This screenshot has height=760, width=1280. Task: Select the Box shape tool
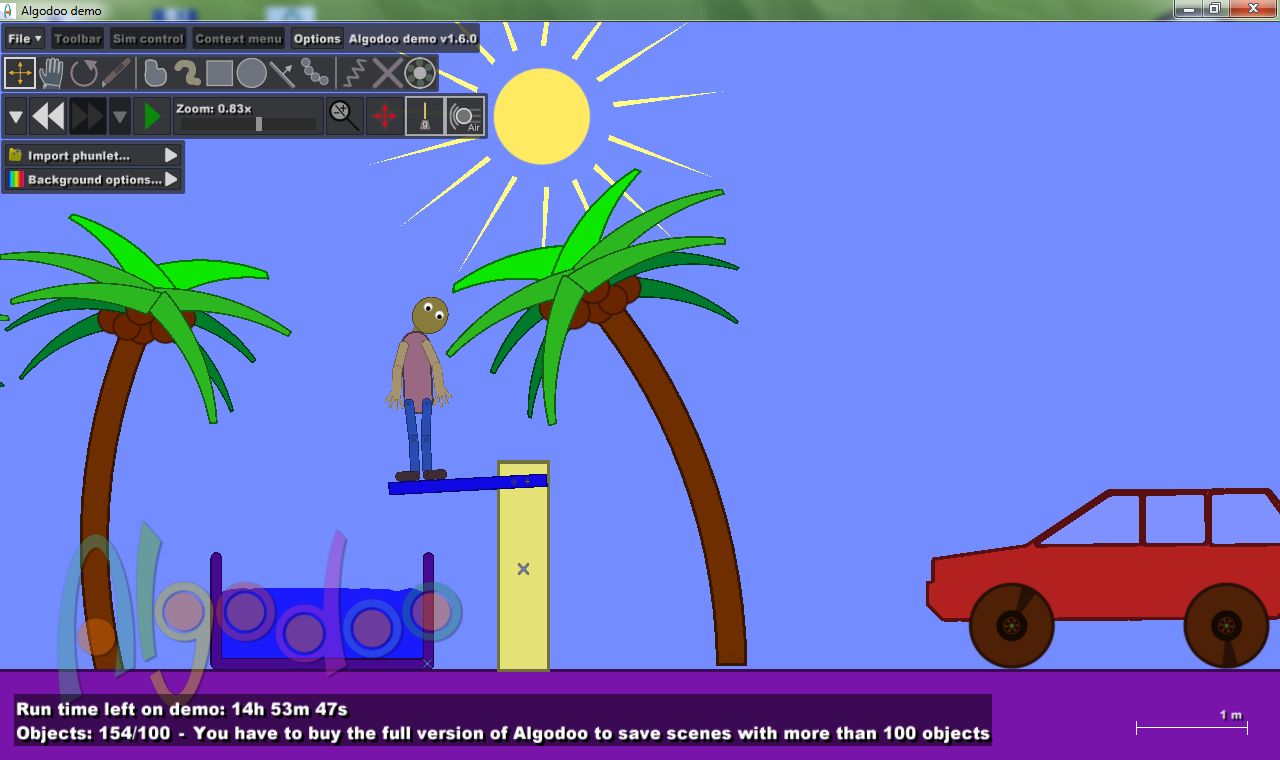click(220, 73)
